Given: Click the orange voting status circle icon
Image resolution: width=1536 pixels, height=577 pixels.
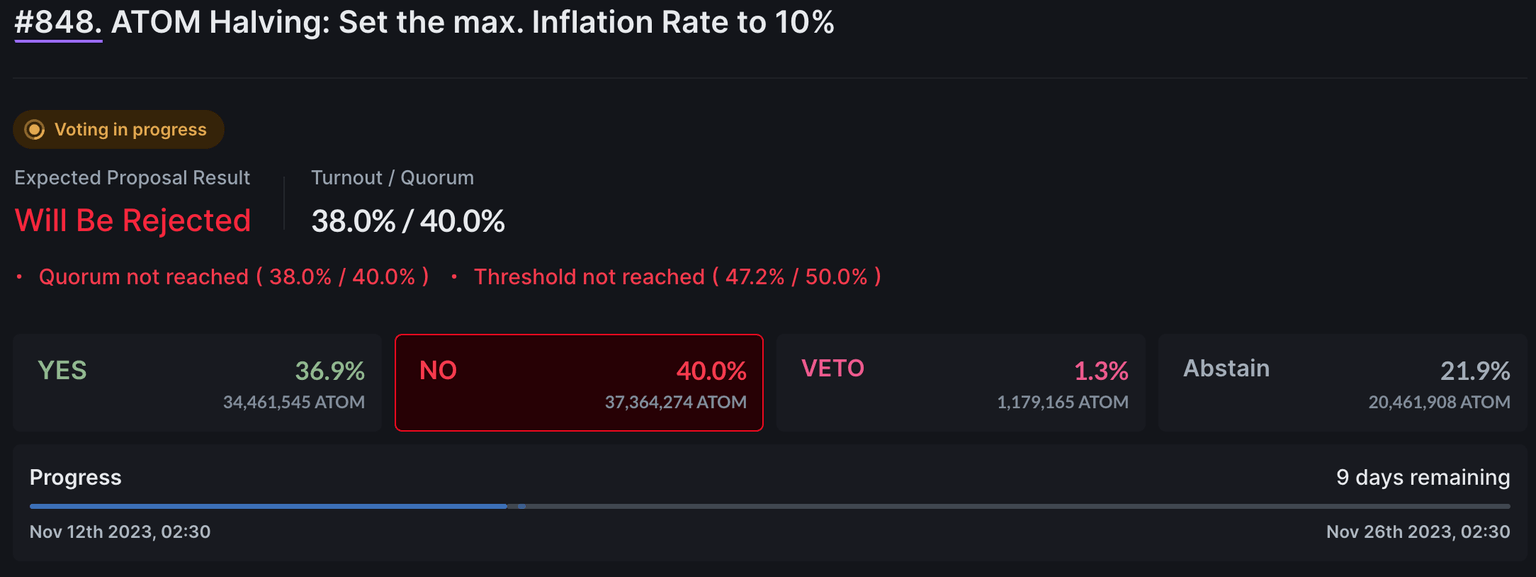Looking at the screenshot, I should pyautogui.click(x=34, y=130).
